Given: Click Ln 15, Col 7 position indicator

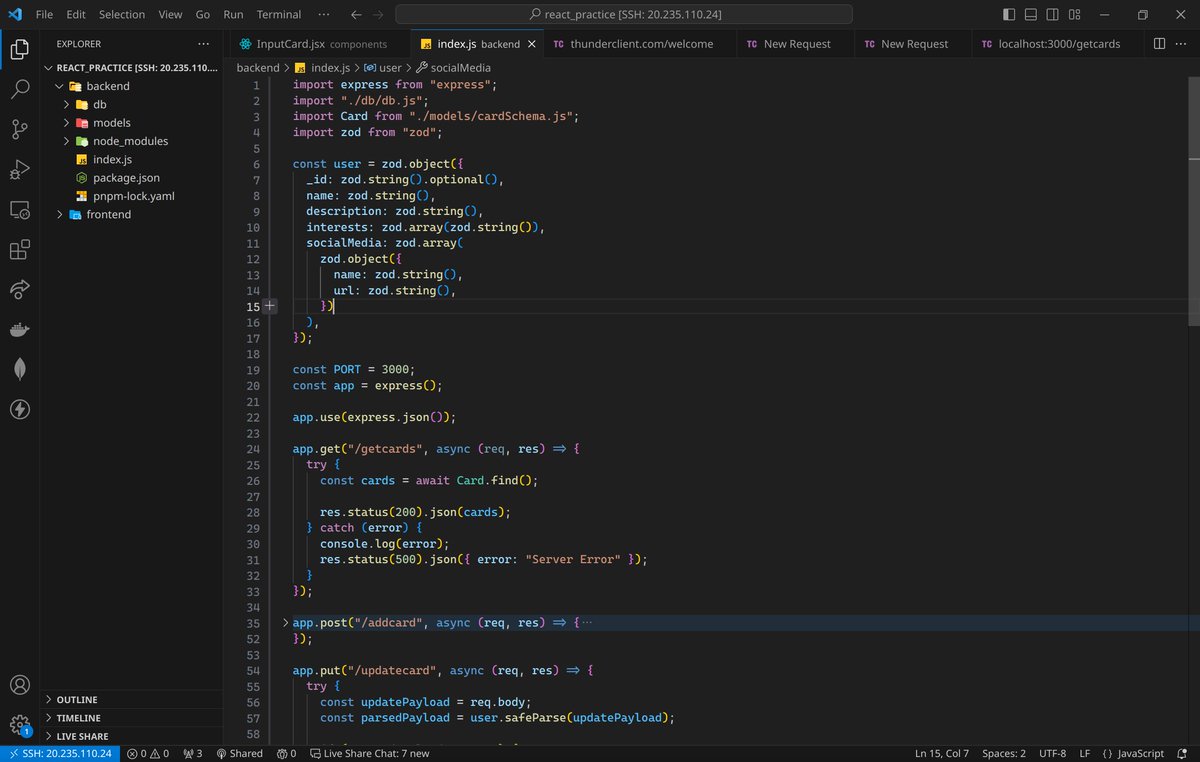Looking at the screenshot, I should (x=941, y=753).
